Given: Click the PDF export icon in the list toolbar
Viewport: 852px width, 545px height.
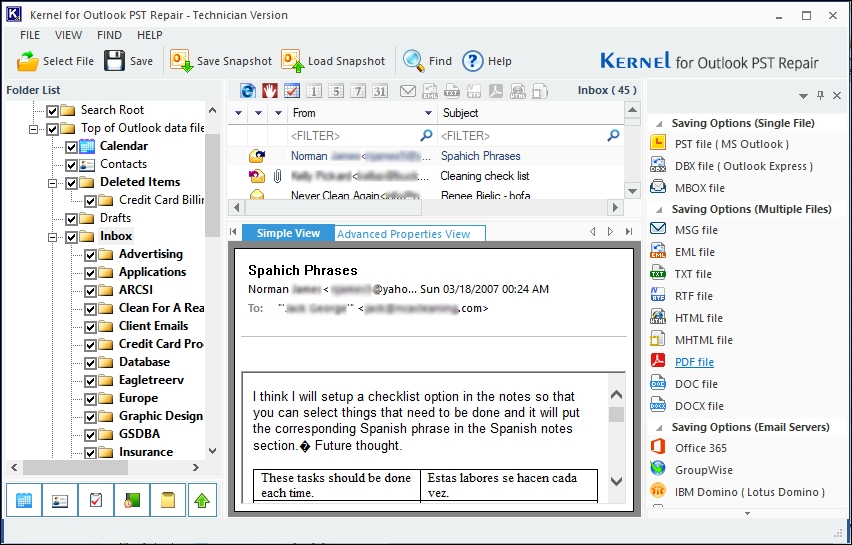Looking at the screenshot, I should pyautogui.click(x=496, y=91).
